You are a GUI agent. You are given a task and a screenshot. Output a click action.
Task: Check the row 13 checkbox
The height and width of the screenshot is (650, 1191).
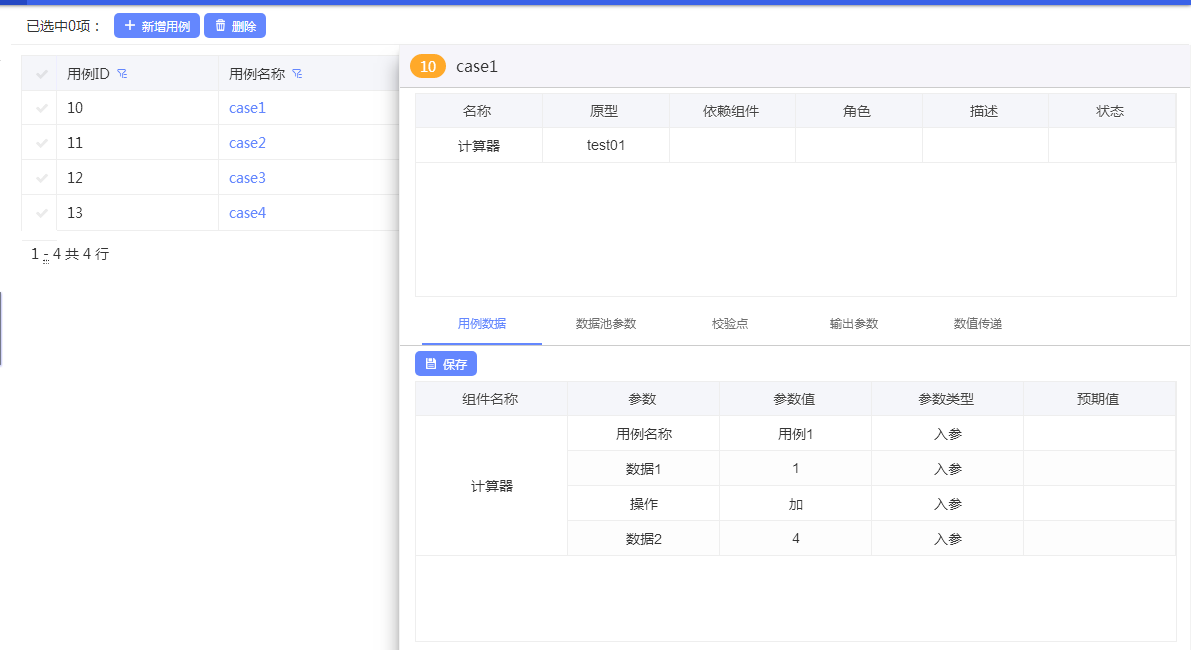[41, 213]
